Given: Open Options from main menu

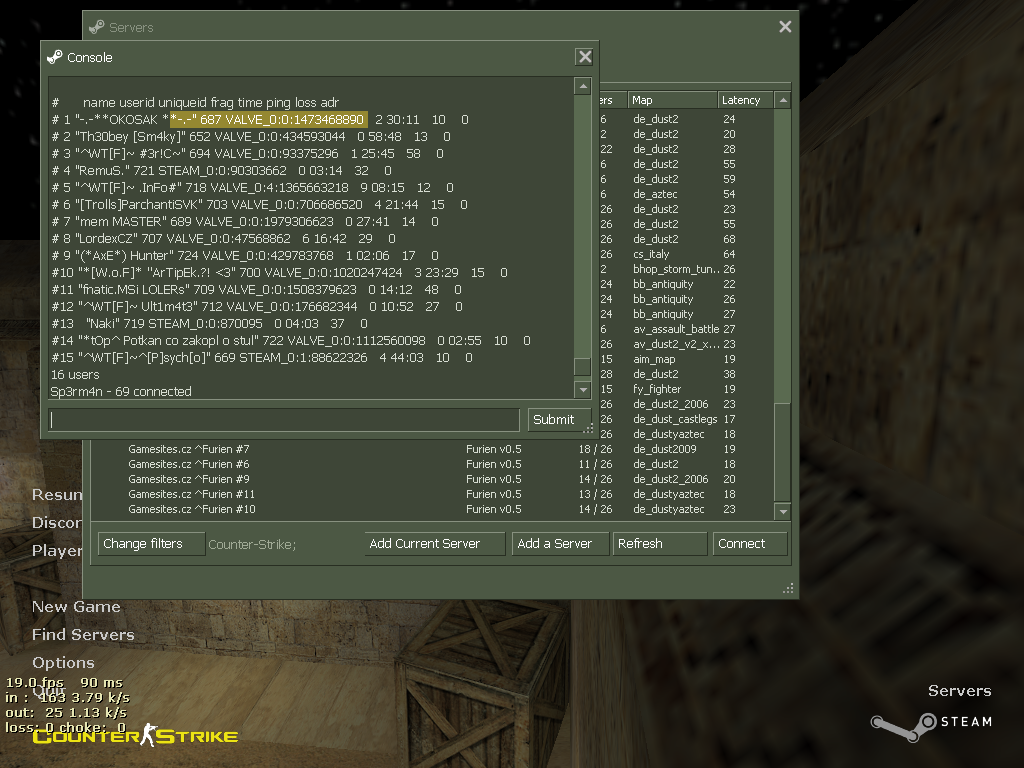Looking at the screenshot, I should (63, 663).
